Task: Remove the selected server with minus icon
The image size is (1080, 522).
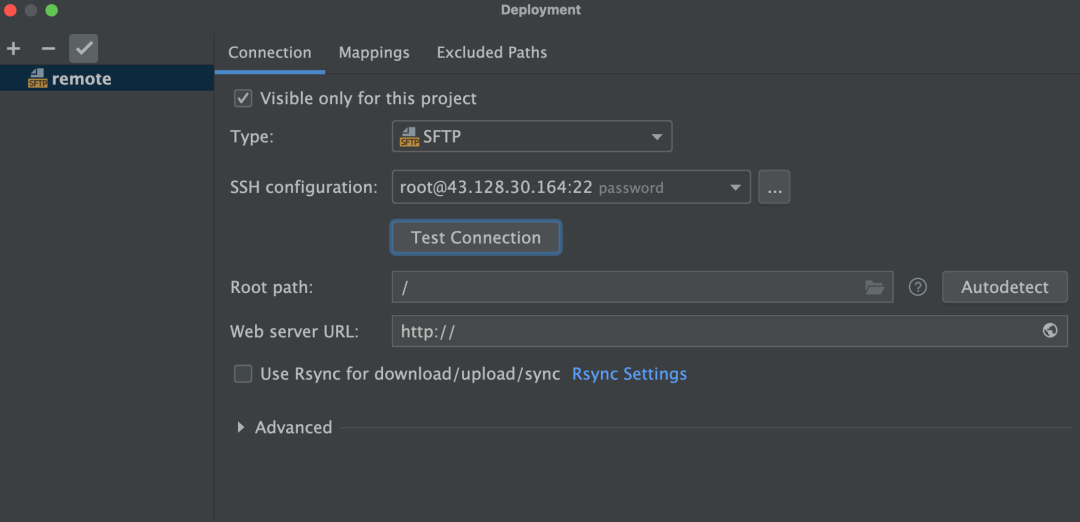Action: coord(48,48)
